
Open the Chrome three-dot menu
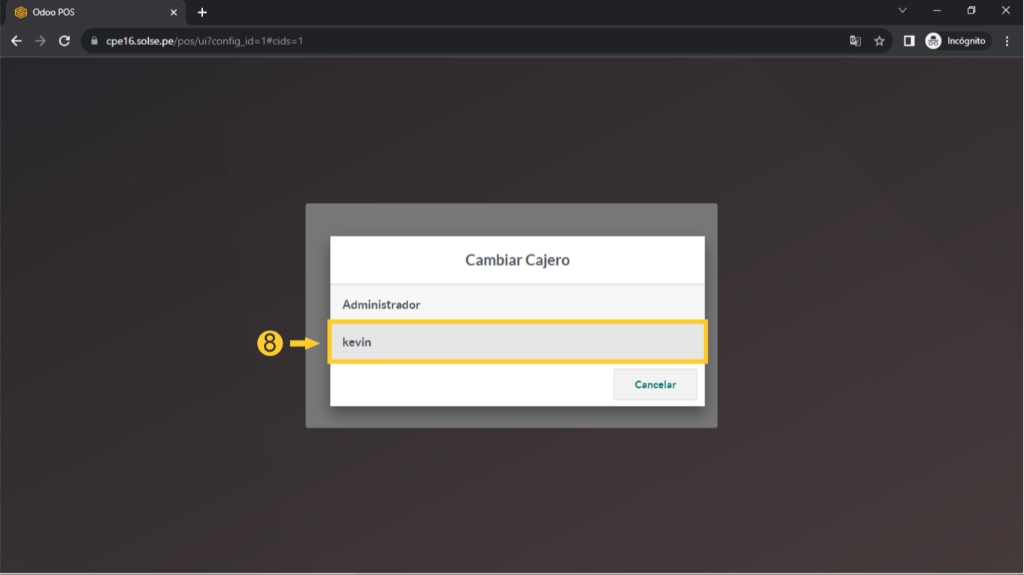click(1007, 41)
